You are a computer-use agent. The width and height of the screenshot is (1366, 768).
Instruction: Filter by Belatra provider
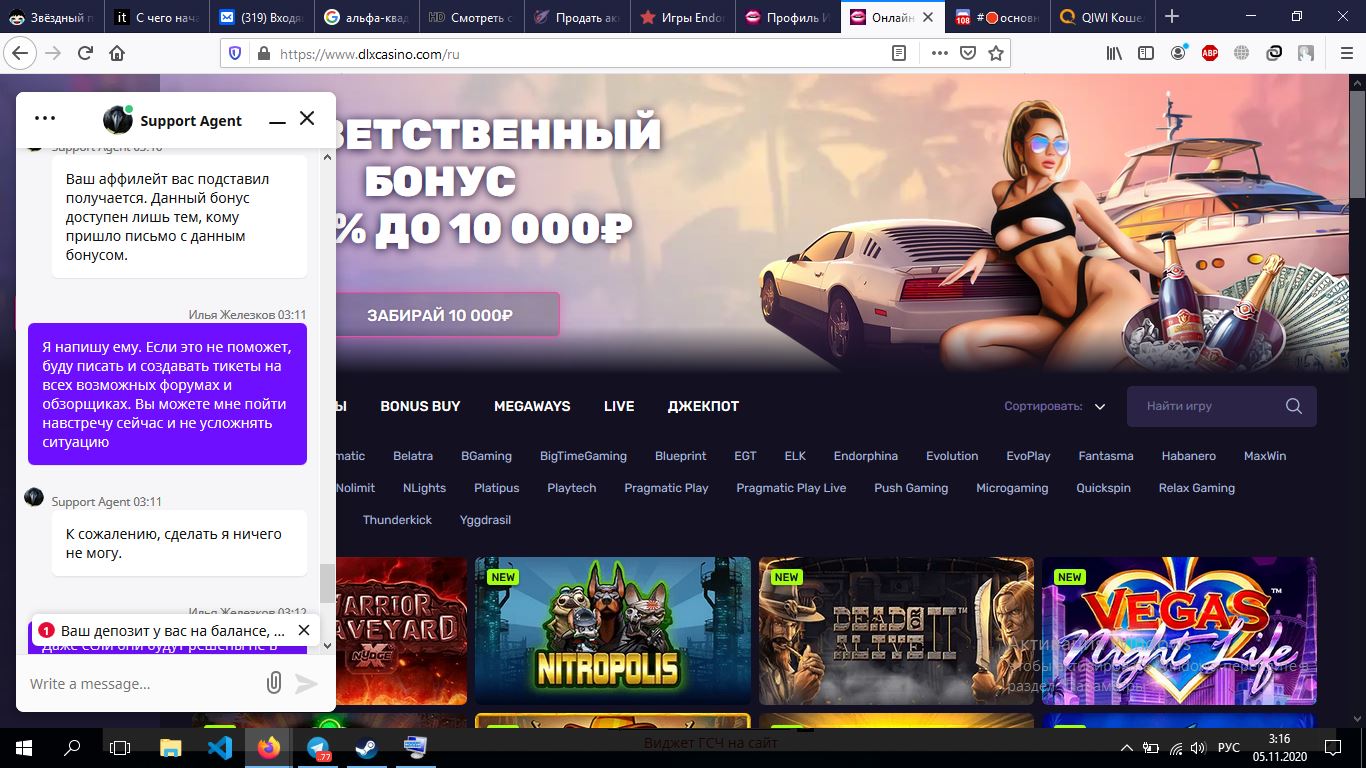pyautogui.click(x=413, y=456)
